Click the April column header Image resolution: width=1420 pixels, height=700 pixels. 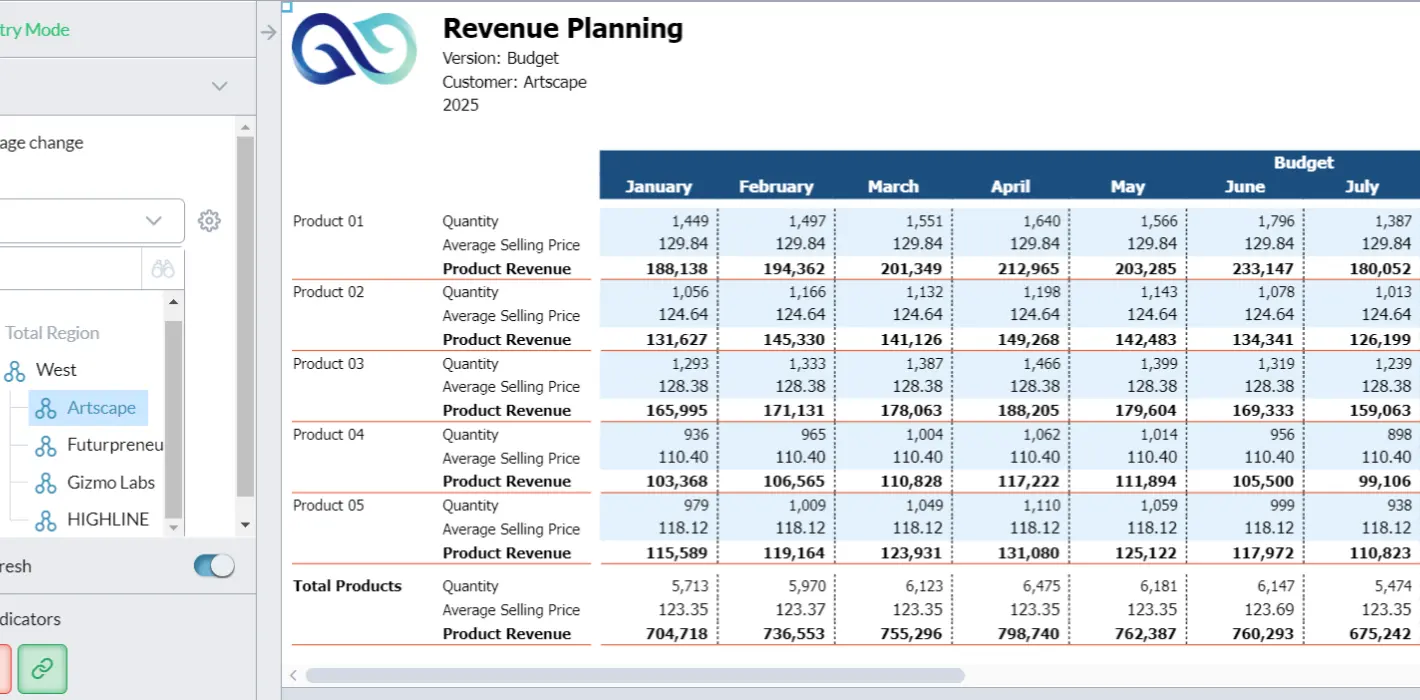point(1010,186)
